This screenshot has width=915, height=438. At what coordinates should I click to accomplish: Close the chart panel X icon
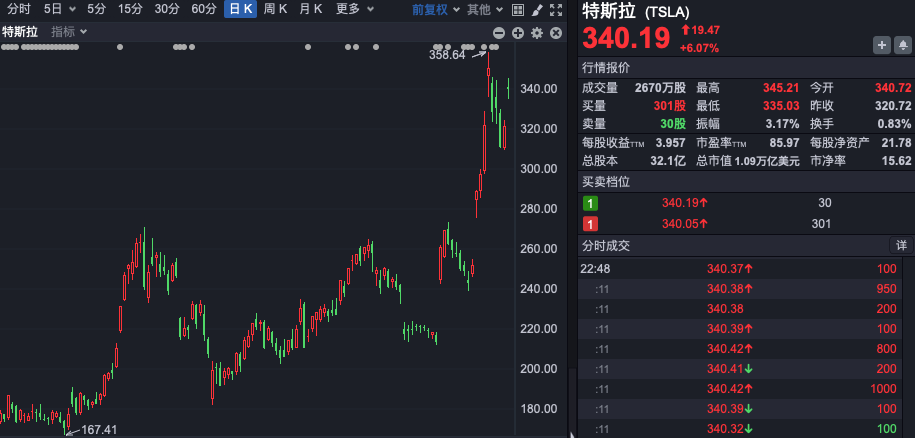click(x=556, y=33)
